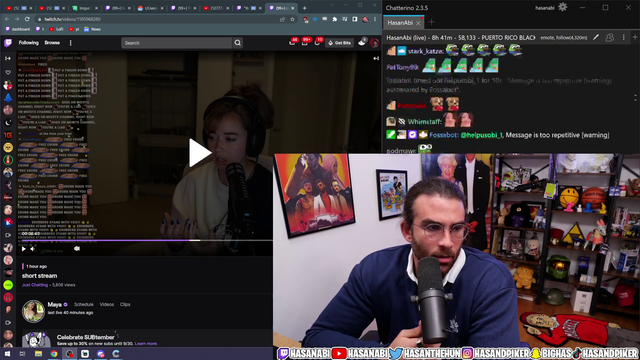Click small play button in player controls
The image size is (640, 360).
pos(23,249)
